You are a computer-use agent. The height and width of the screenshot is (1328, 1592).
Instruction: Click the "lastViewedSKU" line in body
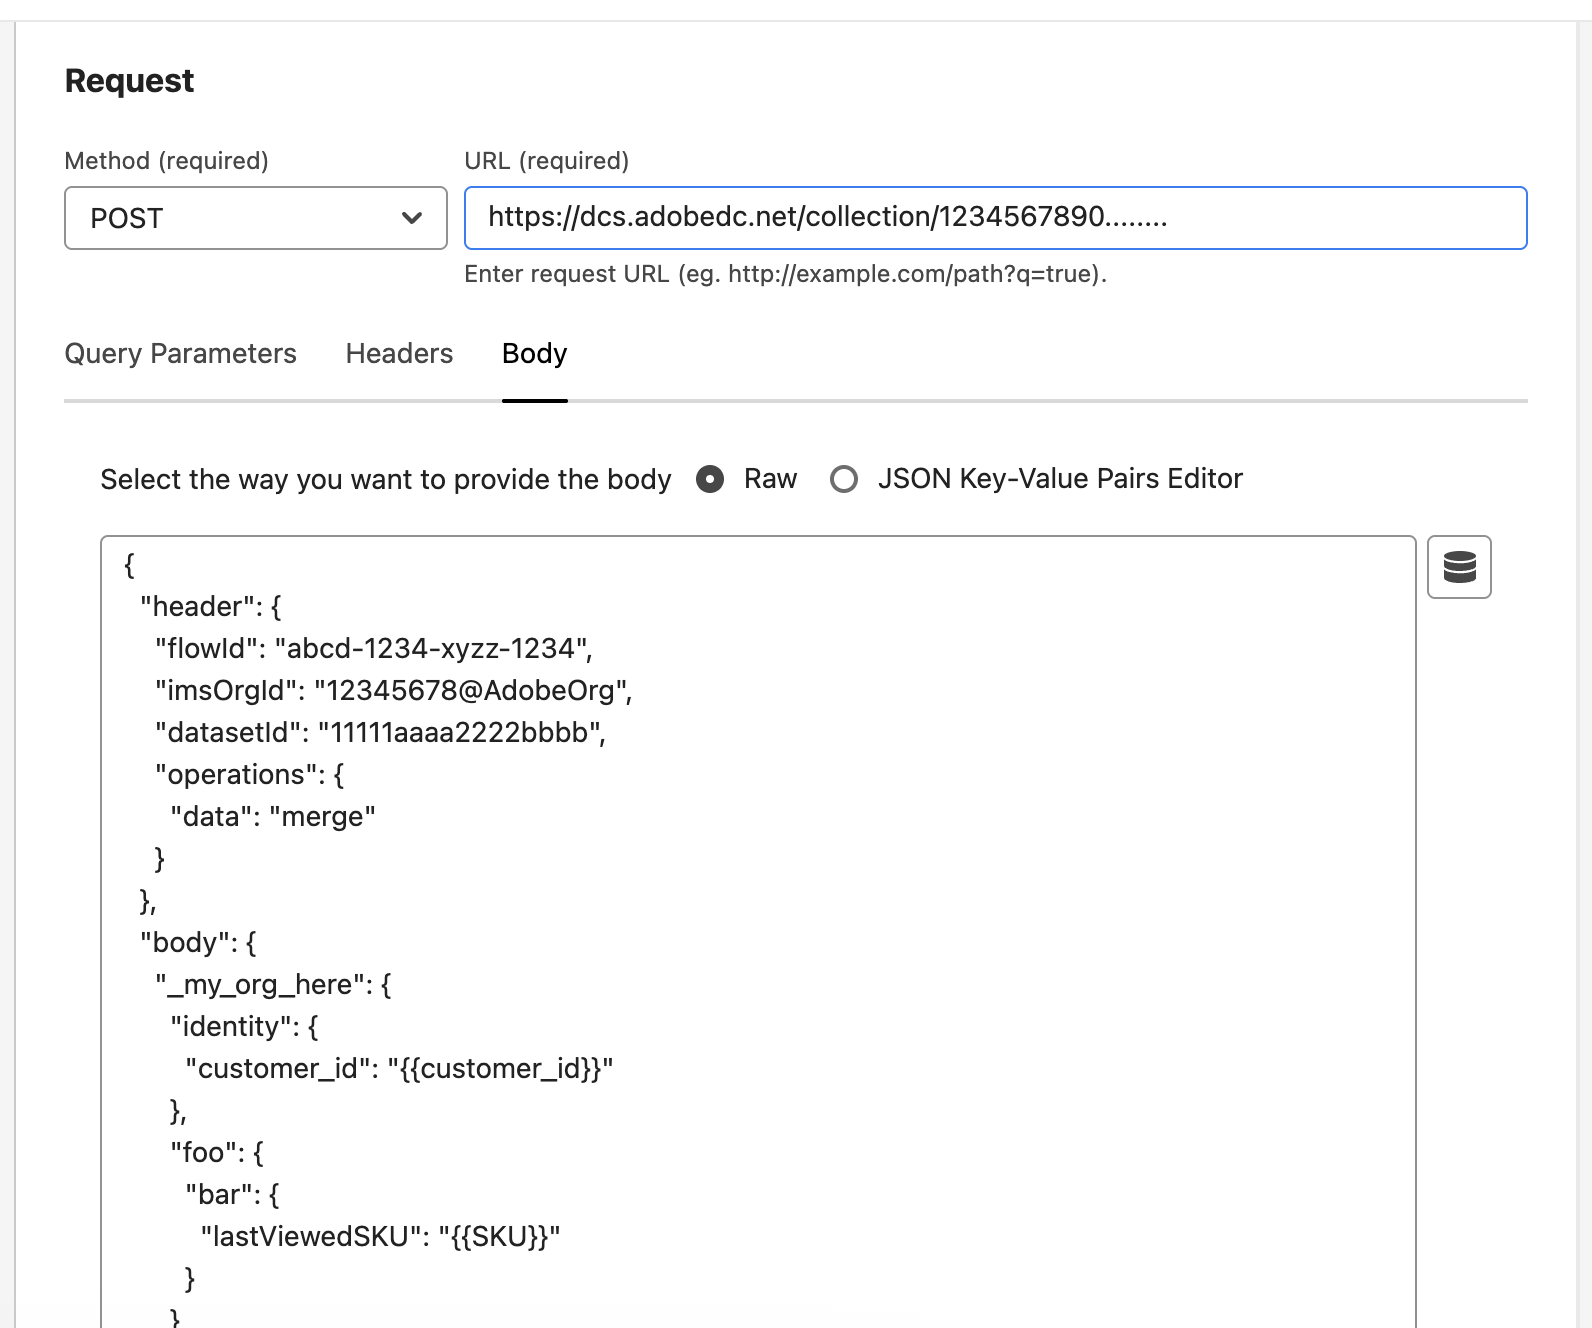(380, 1237)
